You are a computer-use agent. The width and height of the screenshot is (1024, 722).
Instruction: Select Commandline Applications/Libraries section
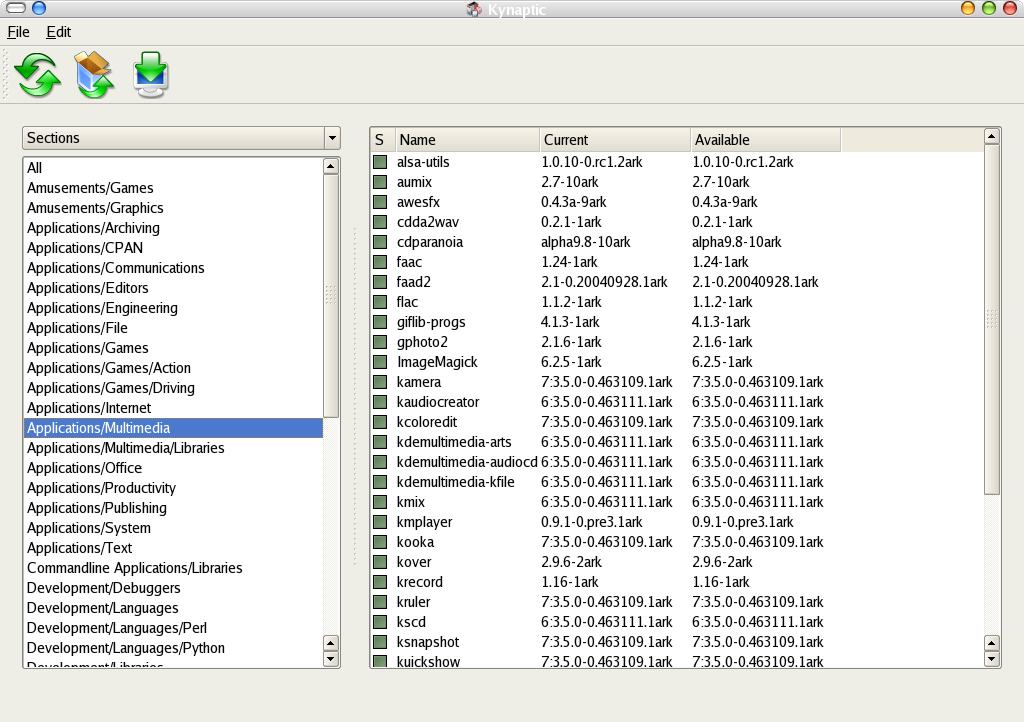(173, 568)
